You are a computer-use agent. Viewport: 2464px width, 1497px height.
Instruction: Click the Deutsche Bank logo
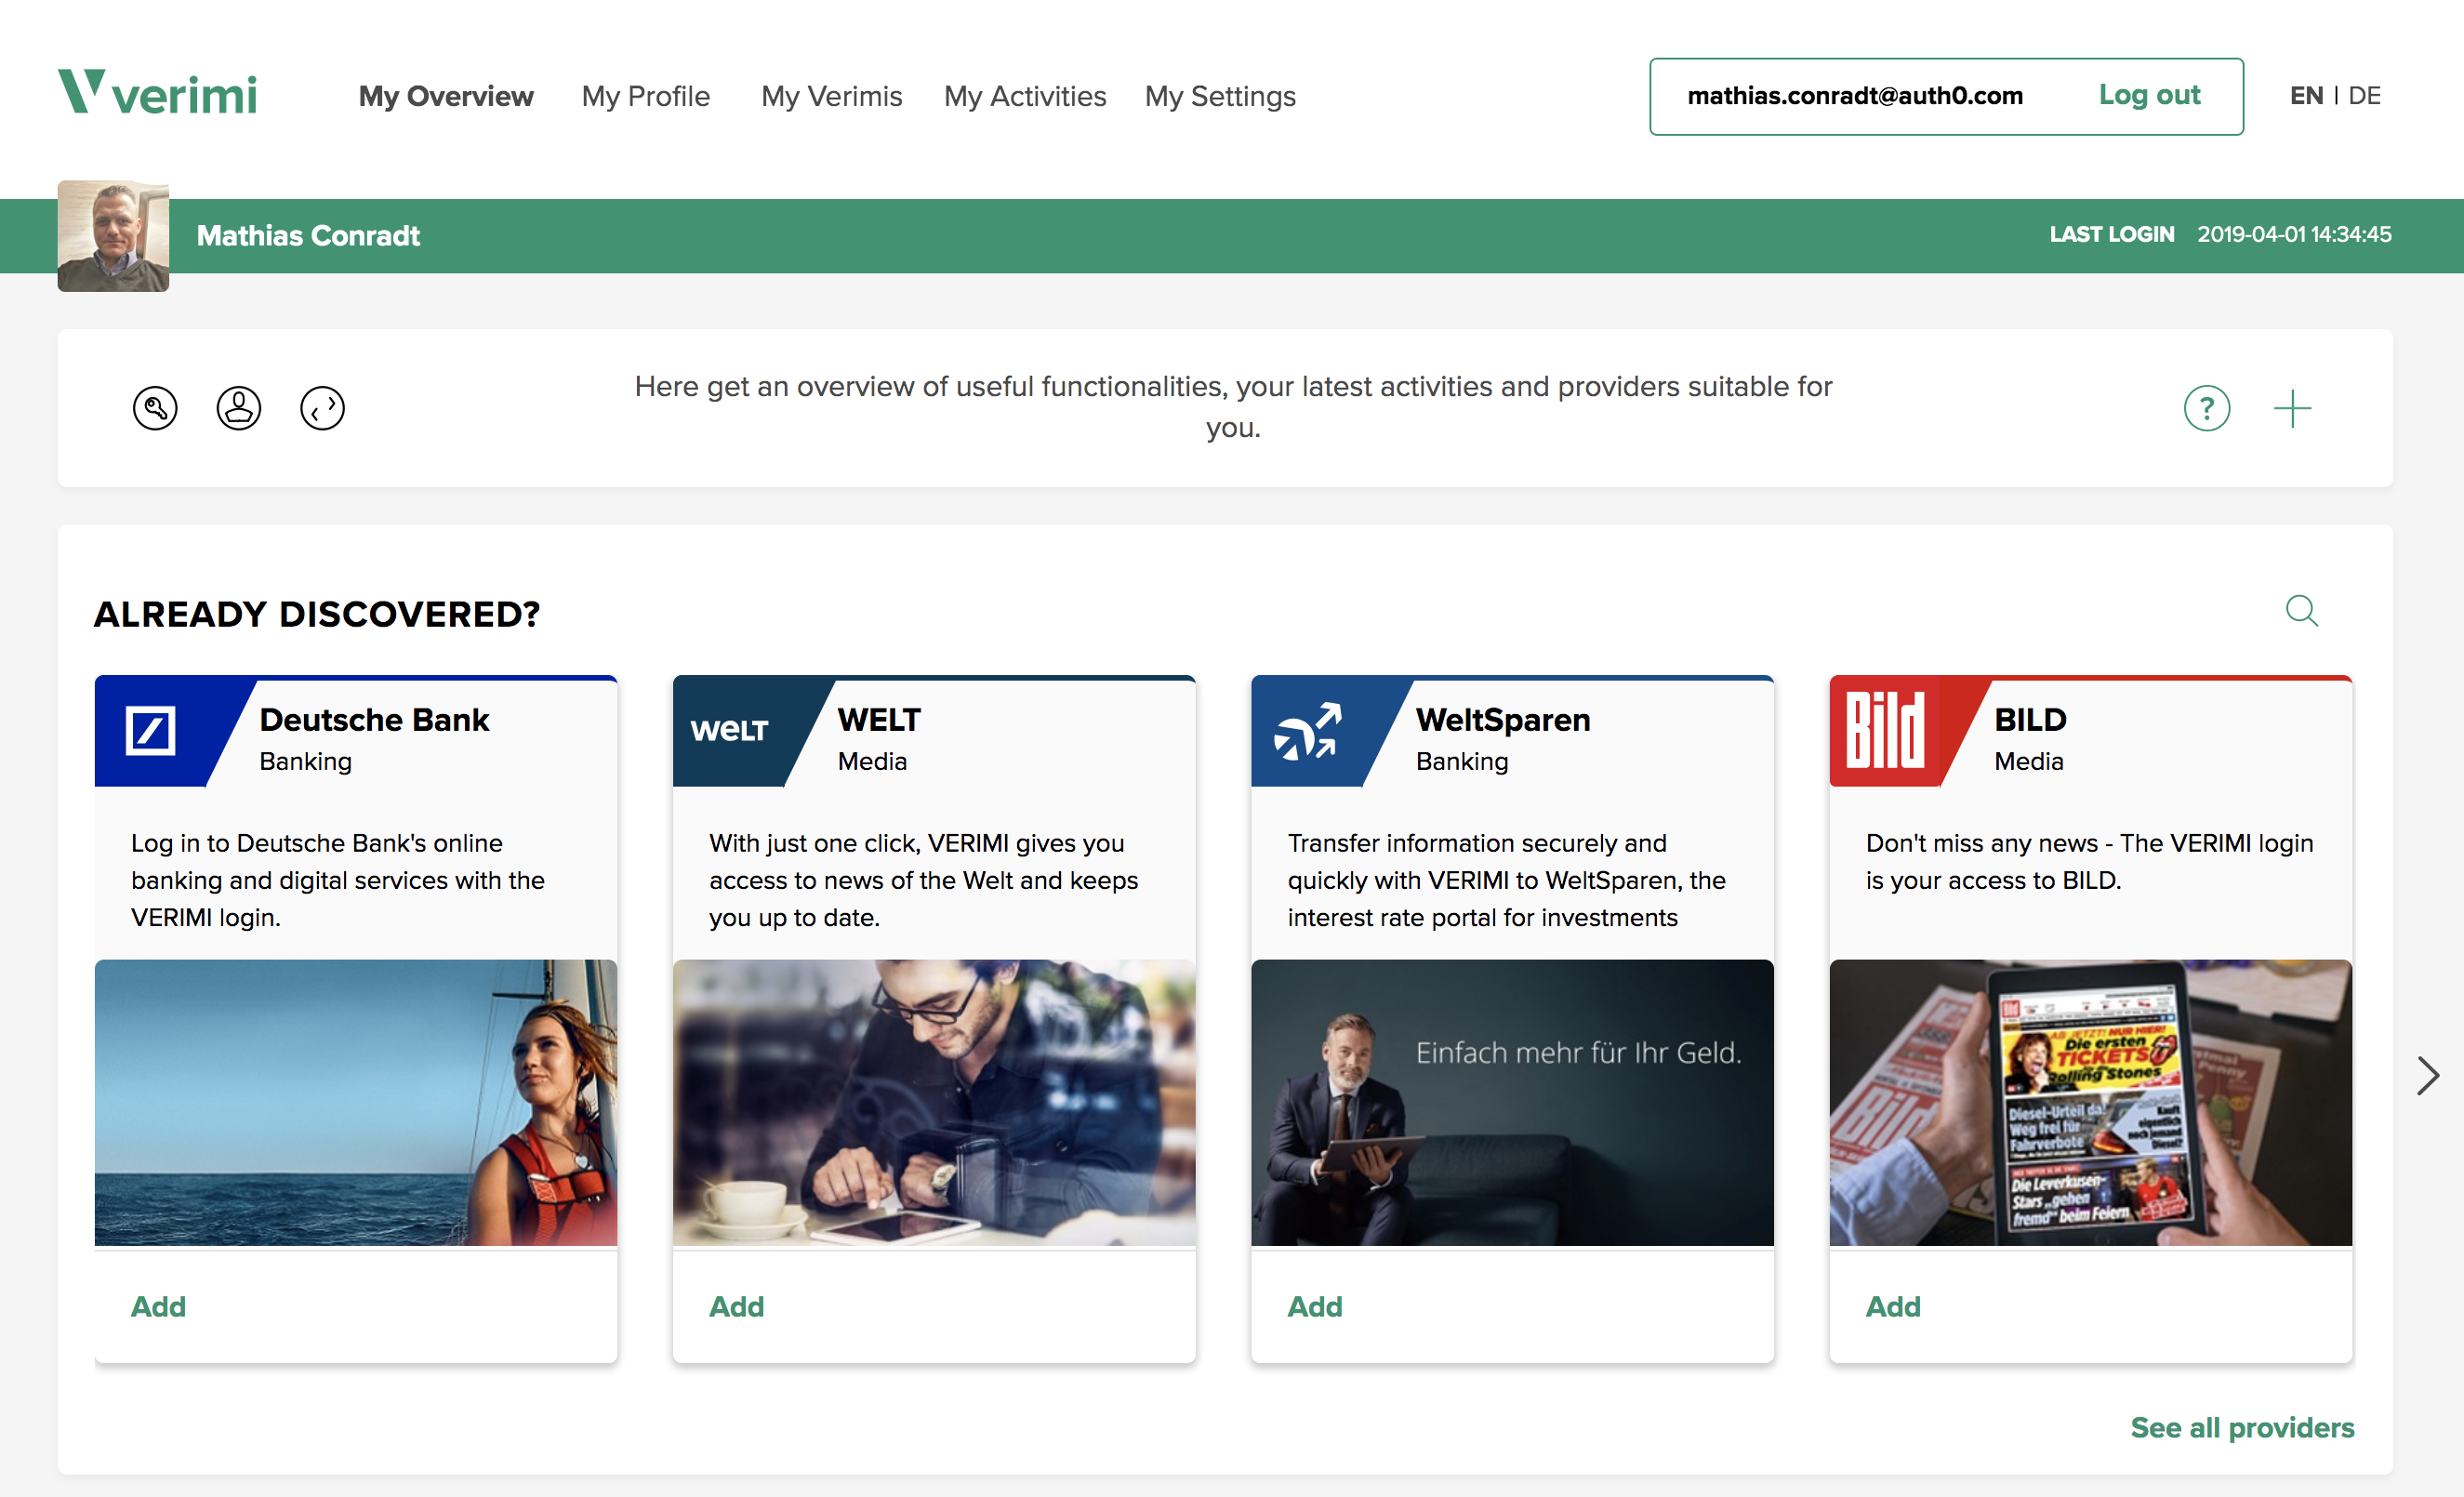coord(151,730)
